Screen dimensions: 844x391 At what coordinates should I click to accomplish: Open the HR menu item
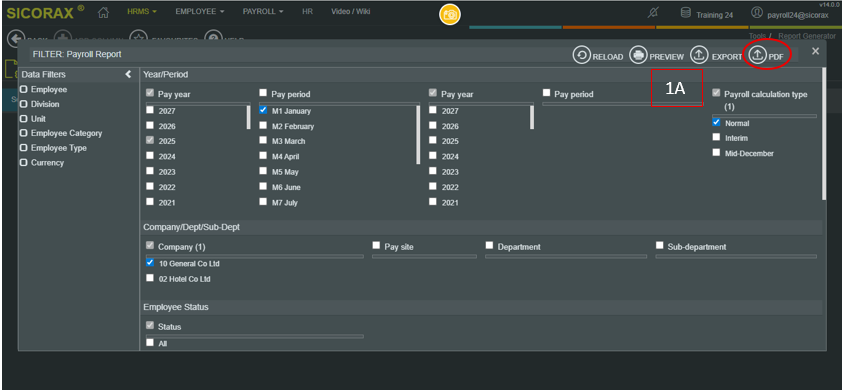pyautogui.click(x=307, y=11)
